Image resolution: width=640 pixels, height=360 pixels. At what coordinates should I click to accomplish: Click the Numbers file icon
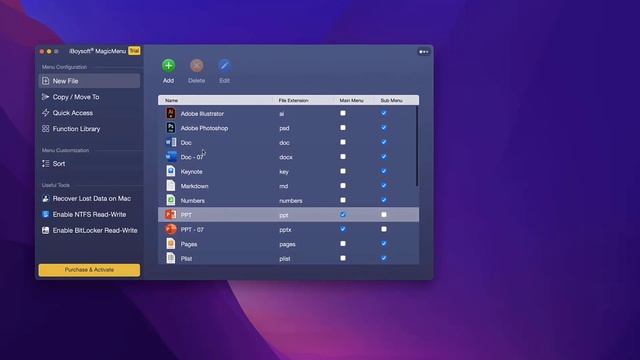[171, 200]
